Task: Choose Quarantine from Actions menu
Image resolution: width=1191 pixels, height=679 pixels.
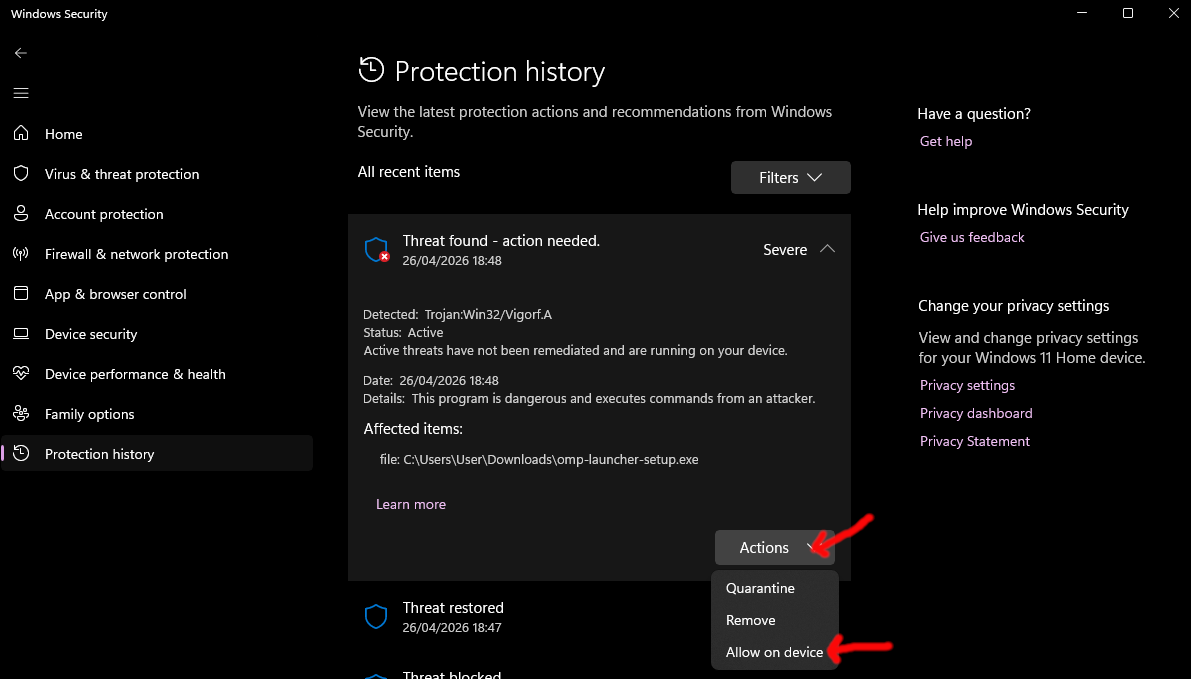Action: pos(760,589)
